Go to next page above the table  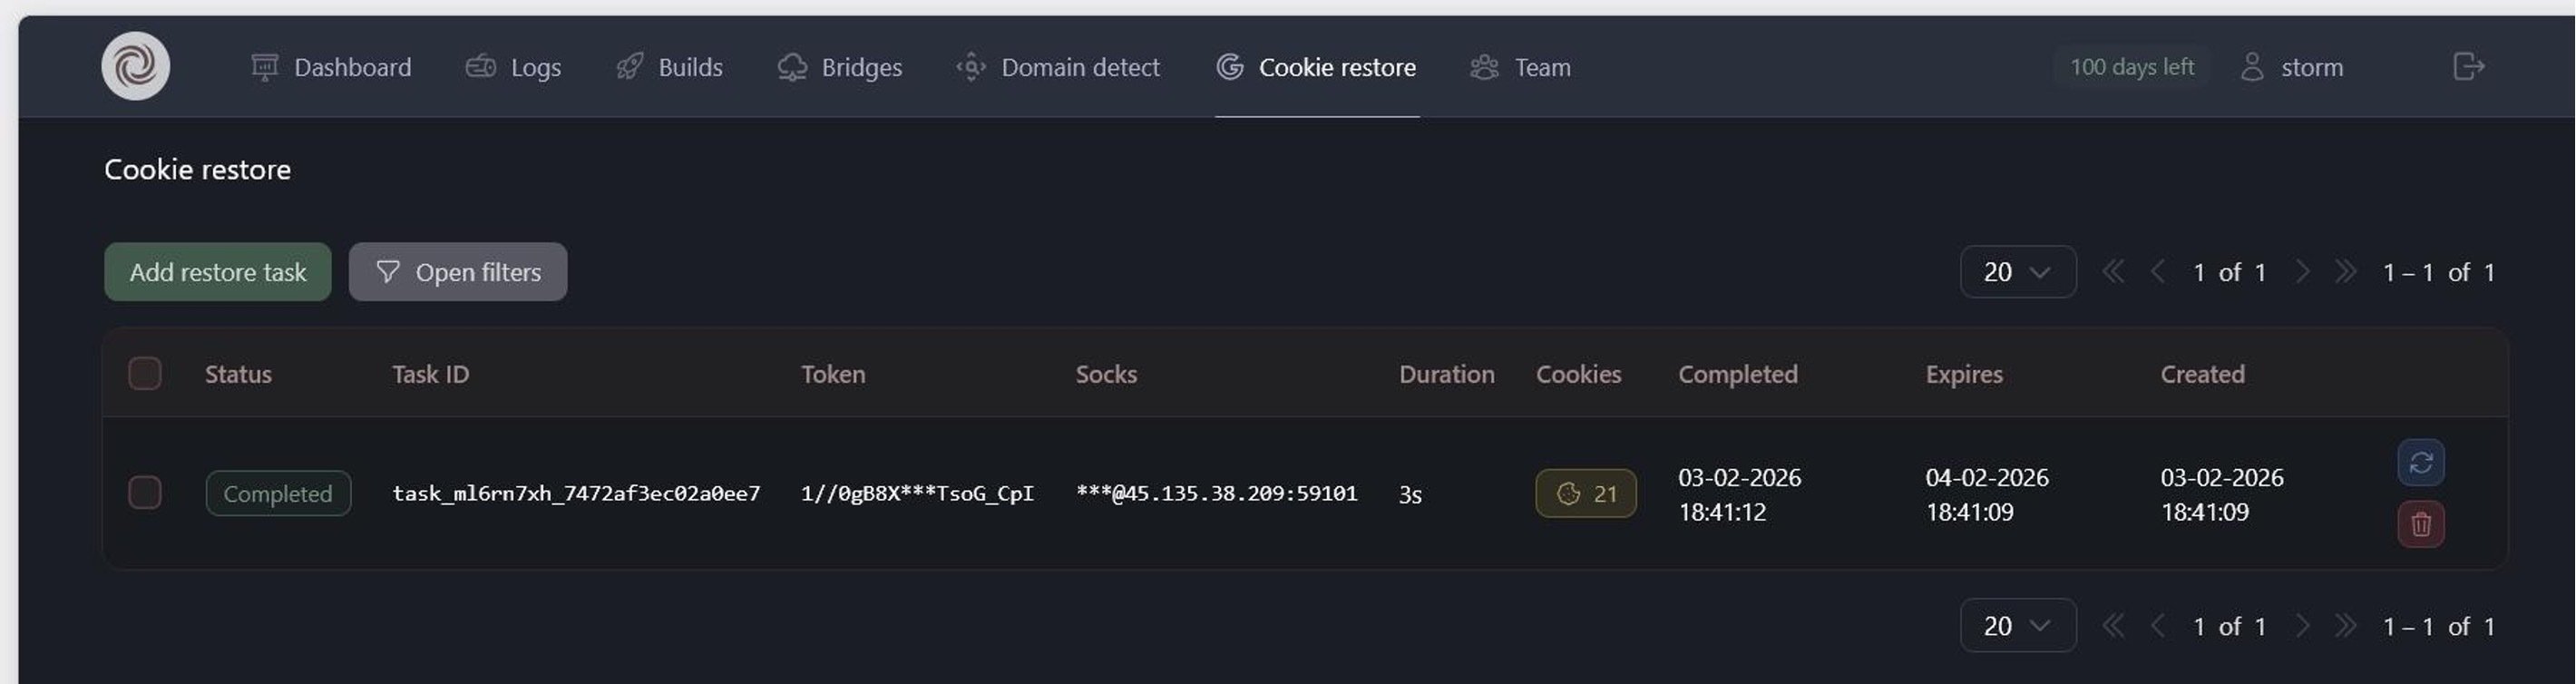pyautogui.click(x=2302, y=272)
